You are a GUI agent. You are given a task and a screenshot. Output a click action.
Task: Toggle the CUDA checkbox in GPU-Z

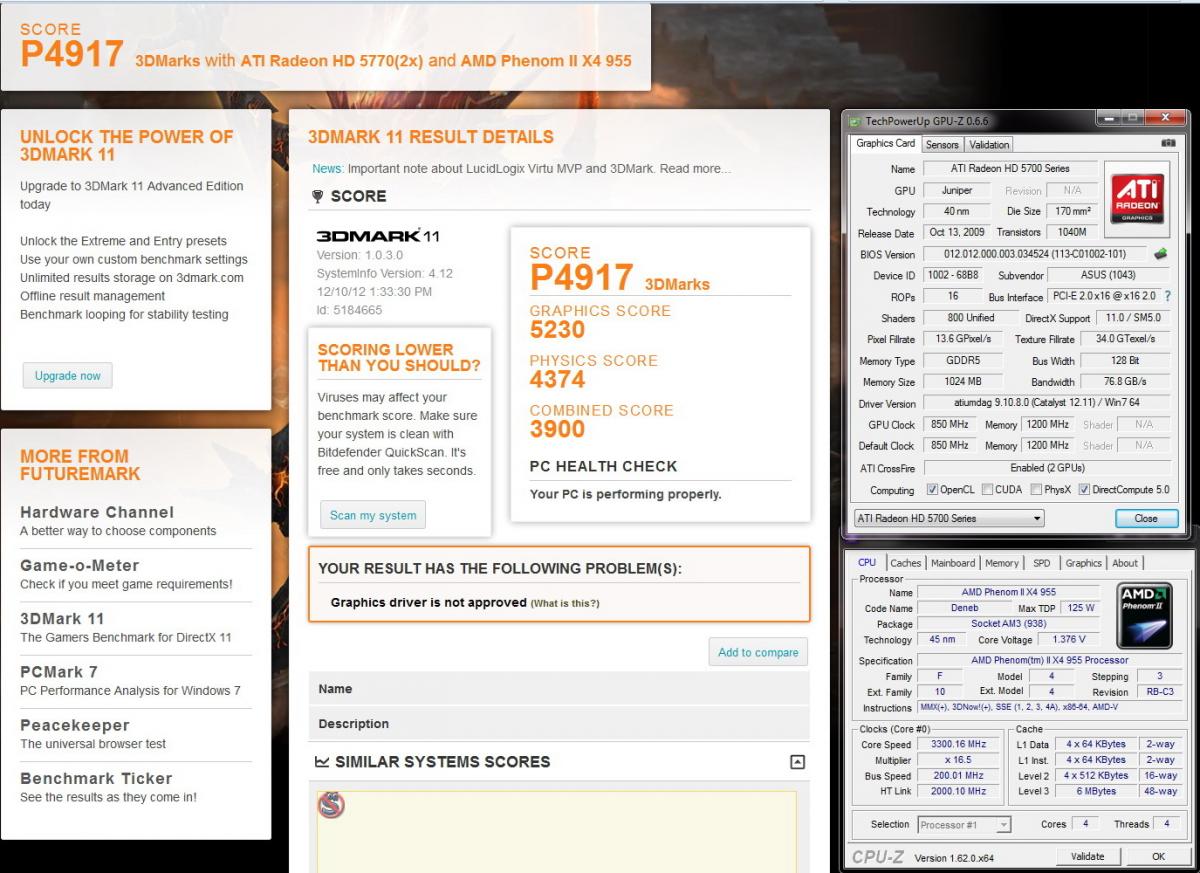click(987, 490)
